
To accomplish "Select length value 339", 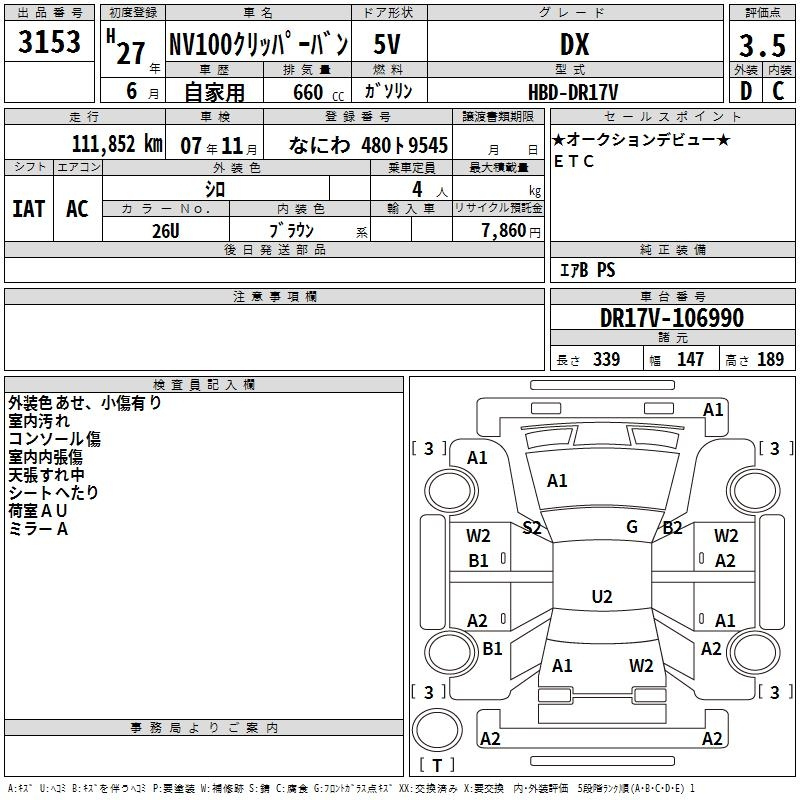I will [607, 359].
